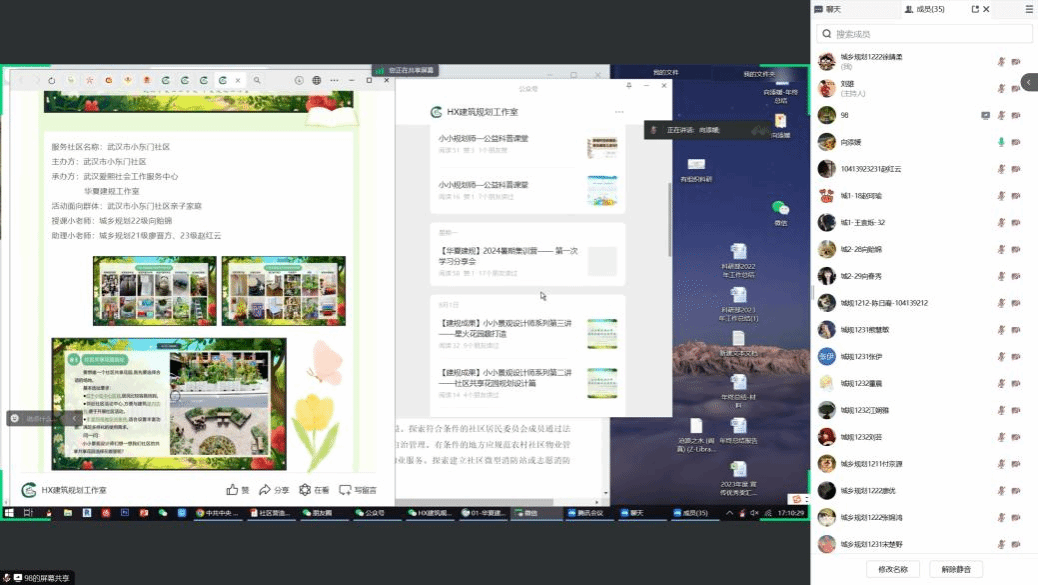Toggle camera icon for member 刘蓓
The image size is (1038, 585).
1016,88
